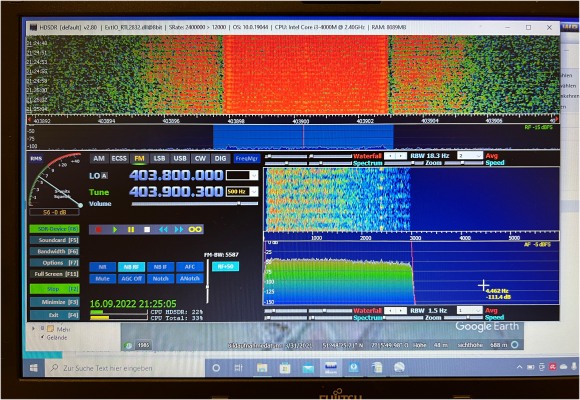Viewport: 580px width, 400px height.
Task: Adjust the vertical FM-BW slider
Action: point(207,280)
